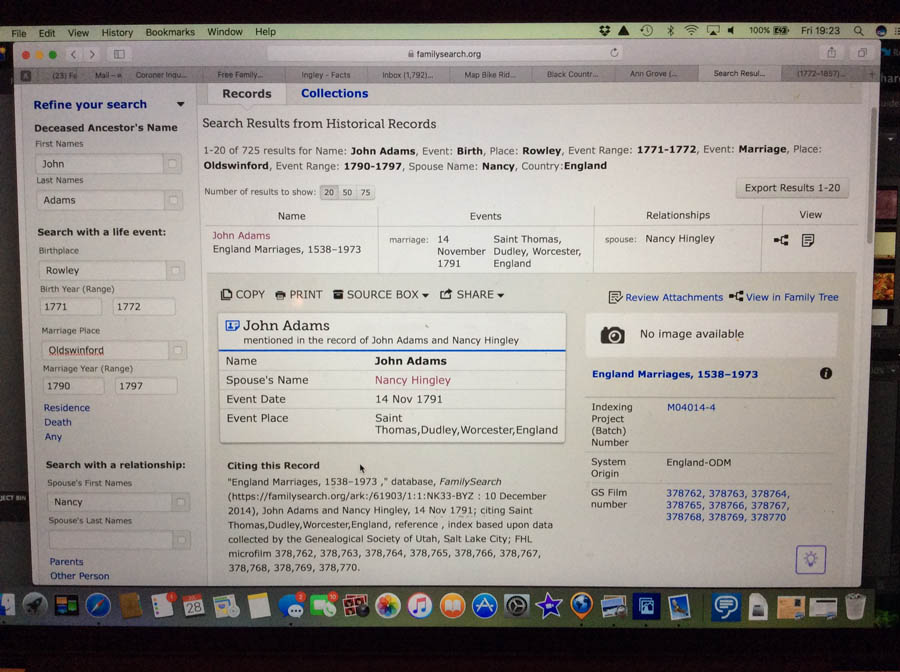
Task: Toggle exact-match checkbox beside Last Names field
Action: click(173, 200)
